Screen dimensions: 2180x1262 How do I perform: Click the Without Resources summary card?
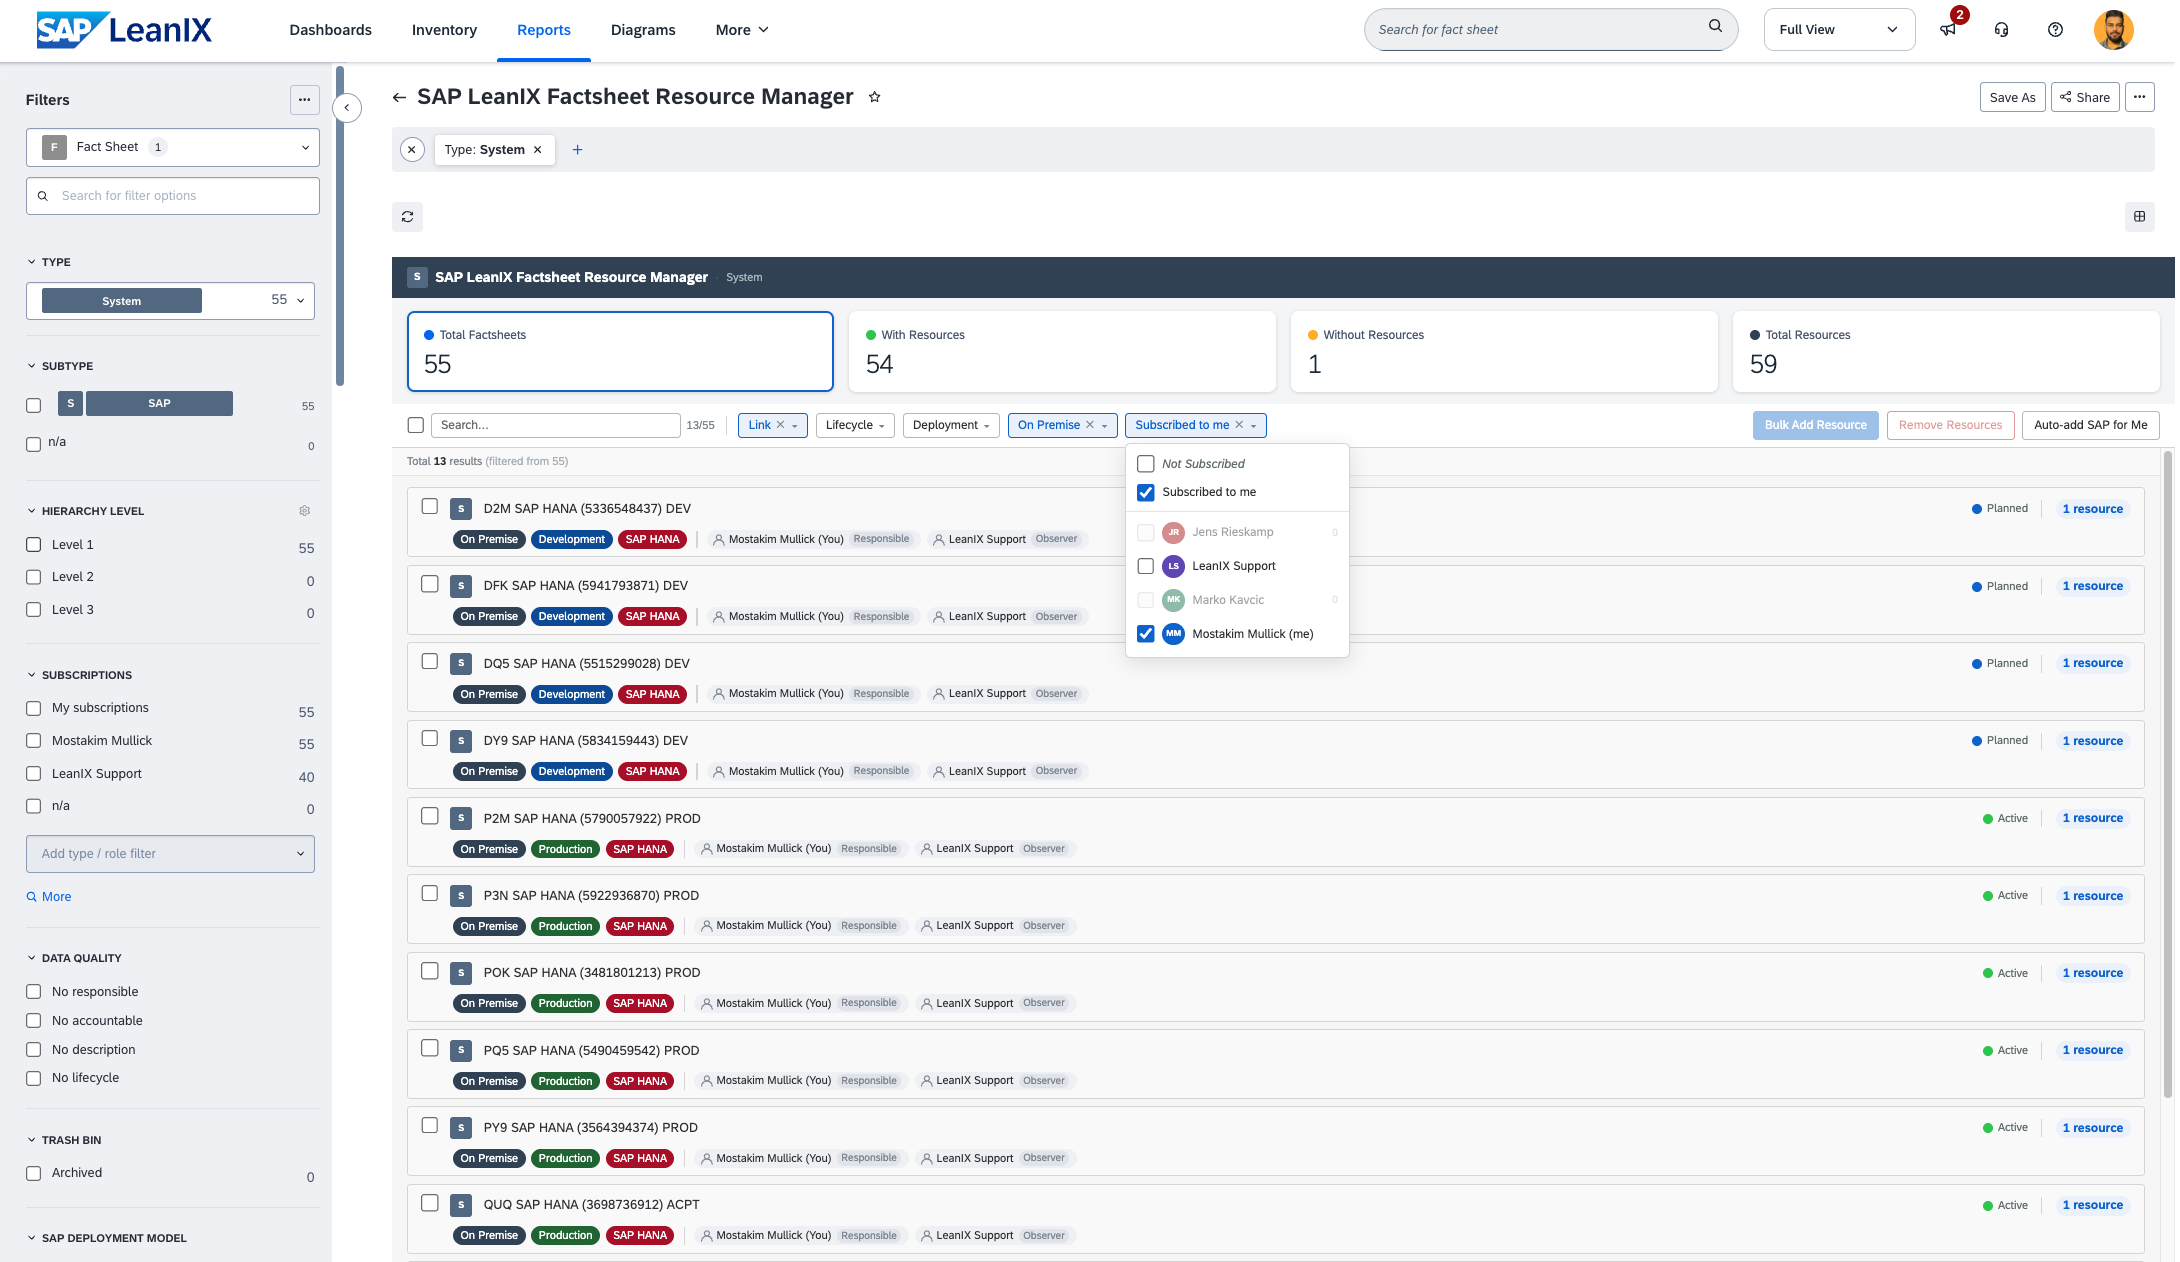(x=1504, y=351)
